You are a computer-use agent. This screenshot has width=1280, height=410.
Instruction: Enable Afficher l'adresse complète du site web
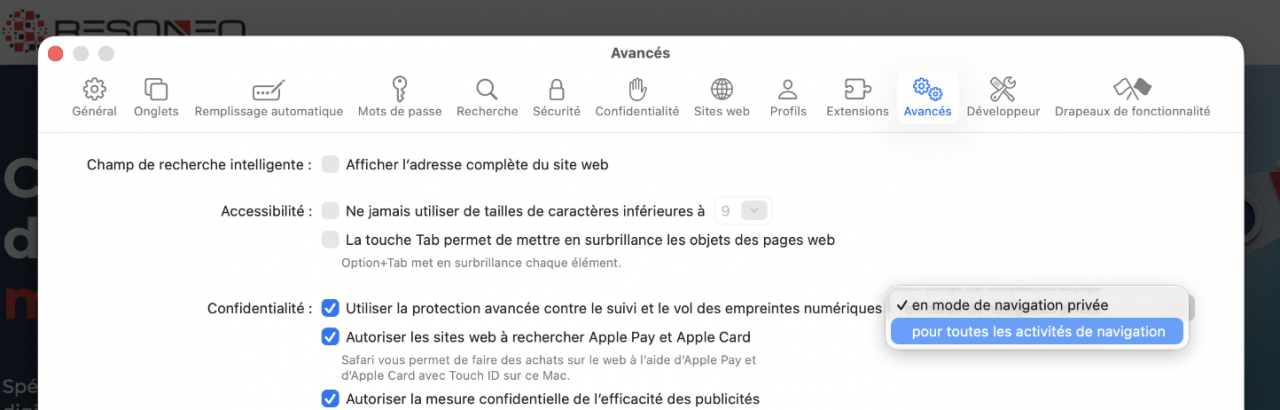click(330, 164)
